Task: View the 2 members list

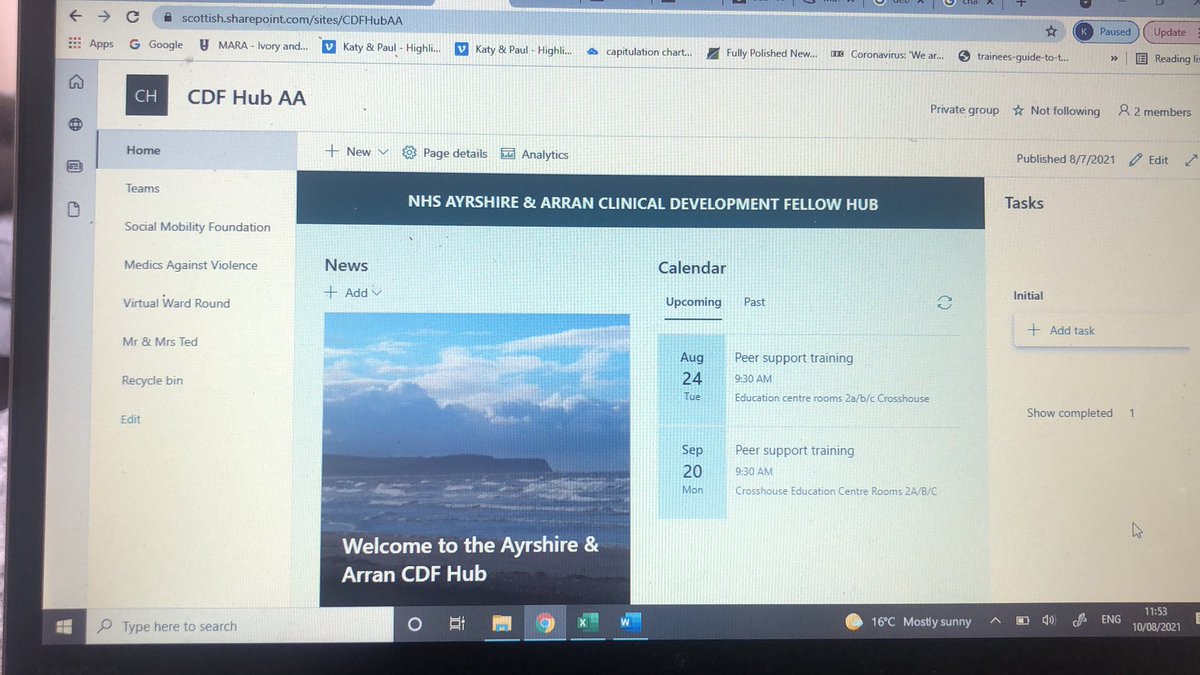Action: (x=1155, y=112)
